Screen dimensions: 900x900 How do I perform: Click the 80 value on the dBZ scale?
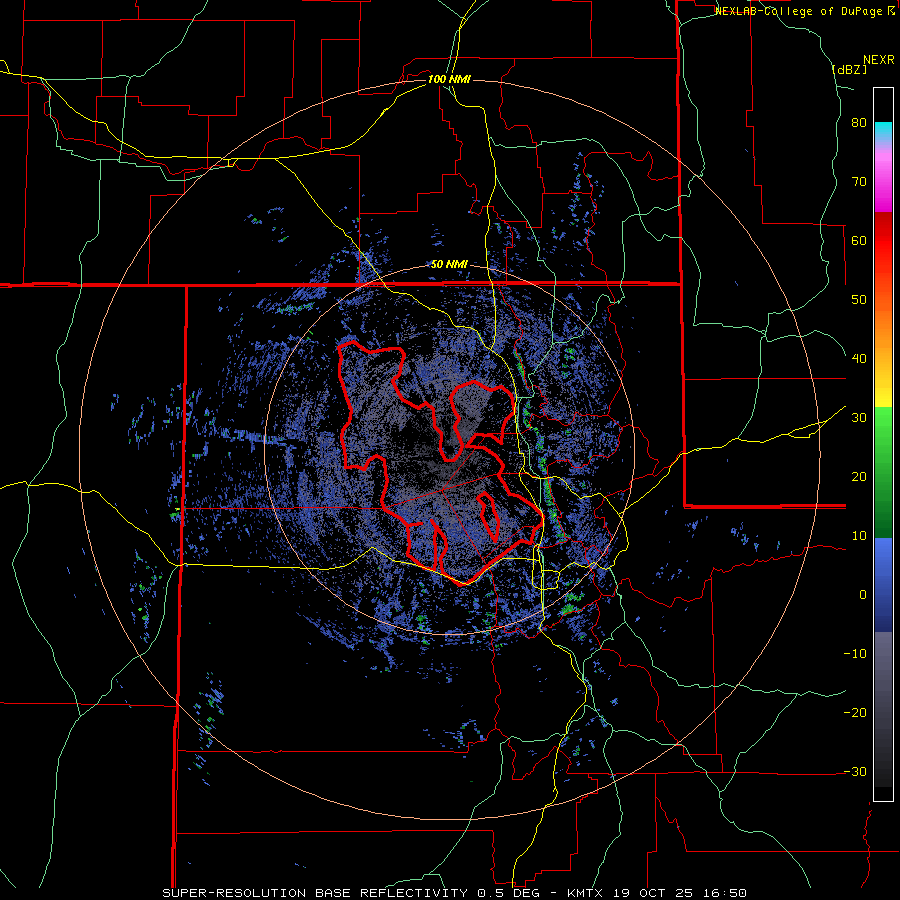[x=859, y=123]
